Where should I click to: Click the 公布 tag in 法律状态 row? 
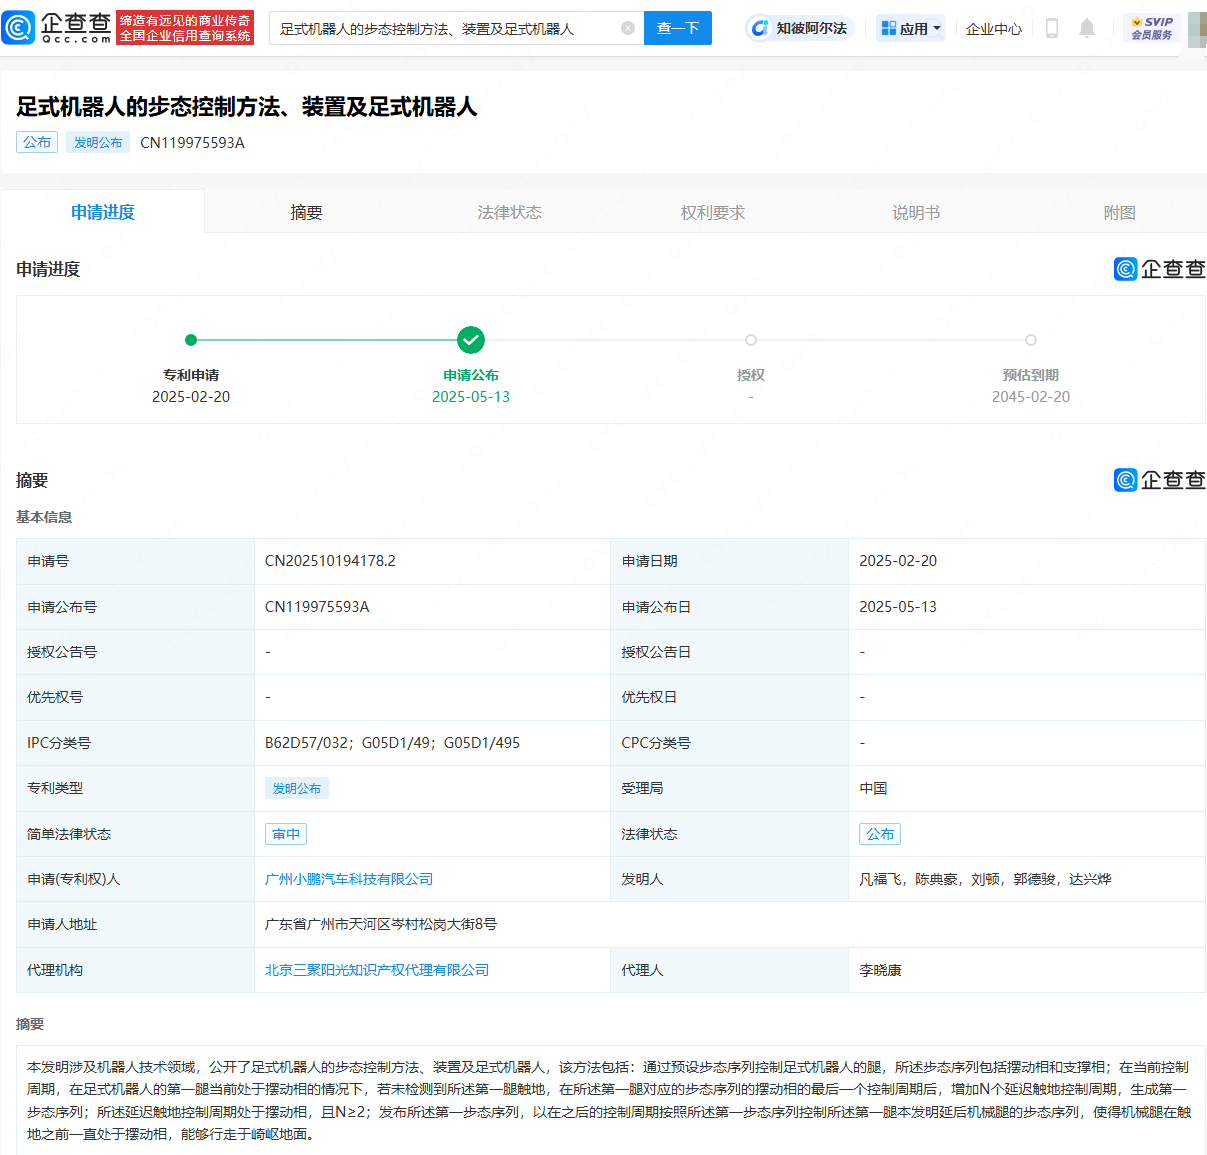(x=880, y=834)
